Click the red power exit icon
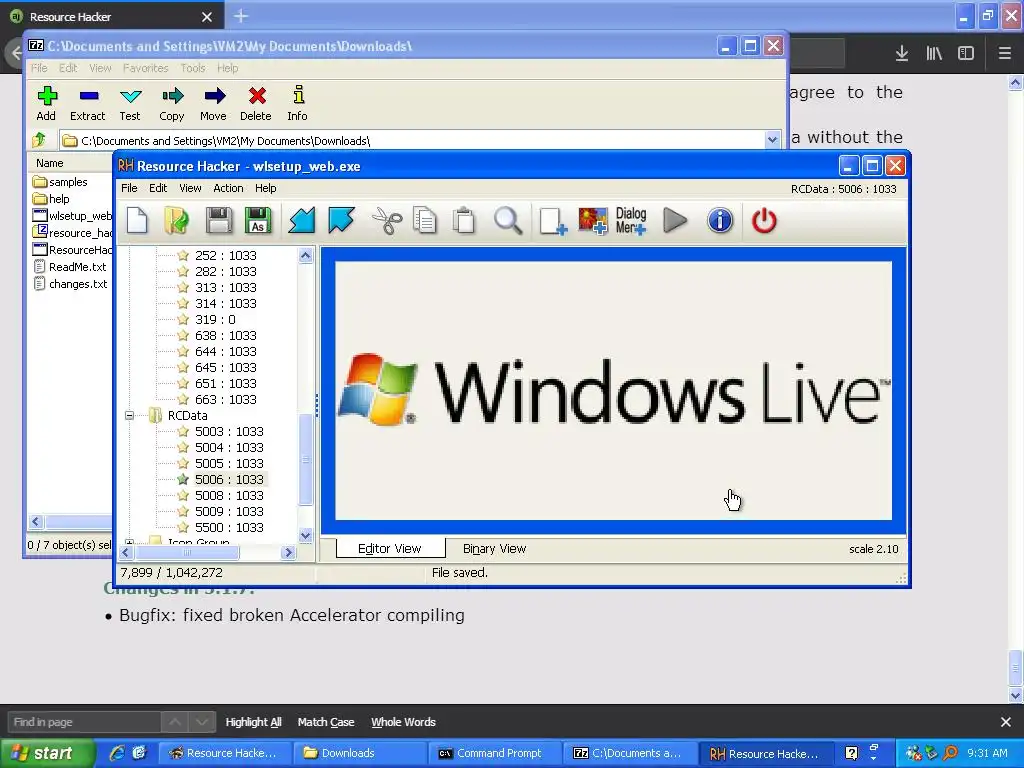Screen dimensions: 1024x768 pos(764,221)
